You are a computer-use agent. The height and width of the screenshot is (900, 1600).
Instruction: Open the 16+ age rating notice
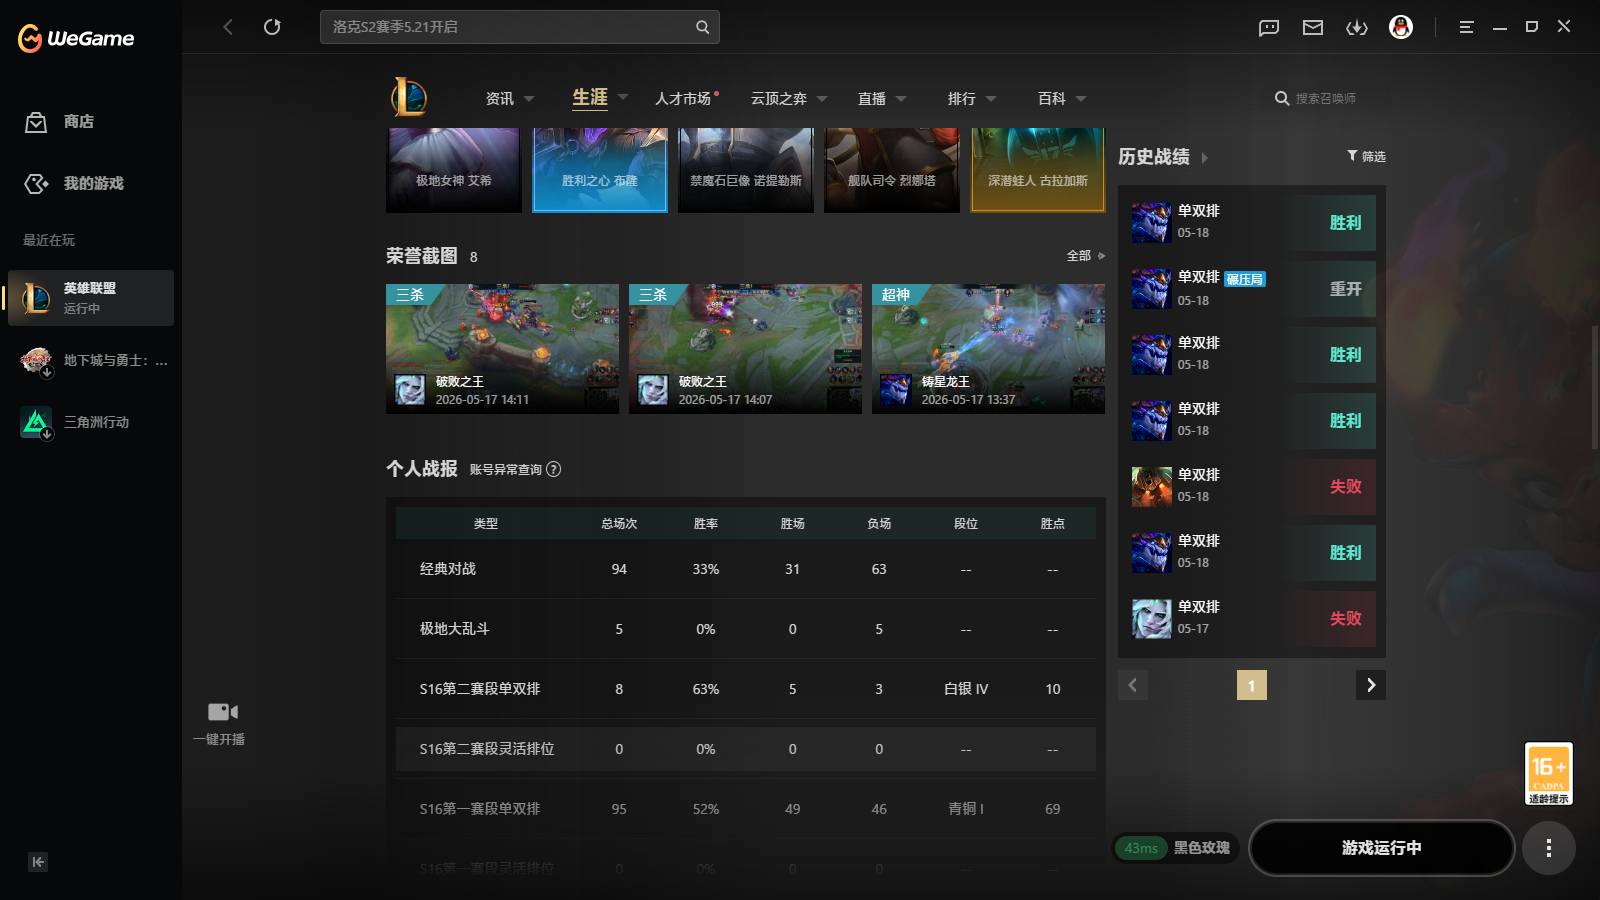coord(1548,773)
